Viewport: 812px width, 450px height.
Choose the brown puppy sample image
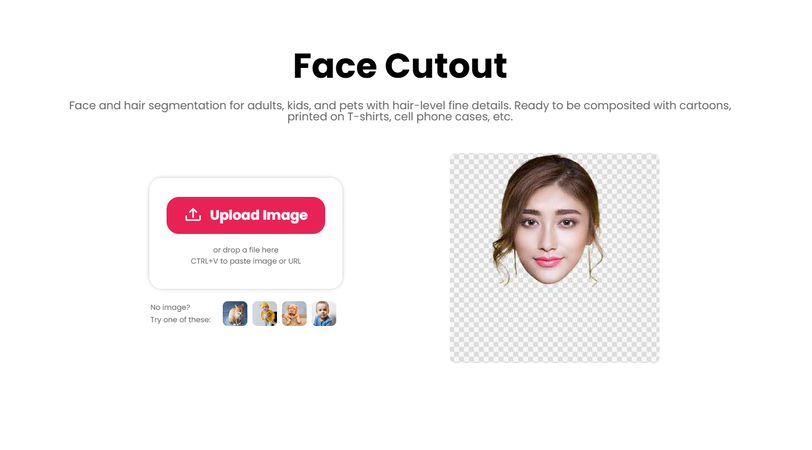(x=294, y=314)
